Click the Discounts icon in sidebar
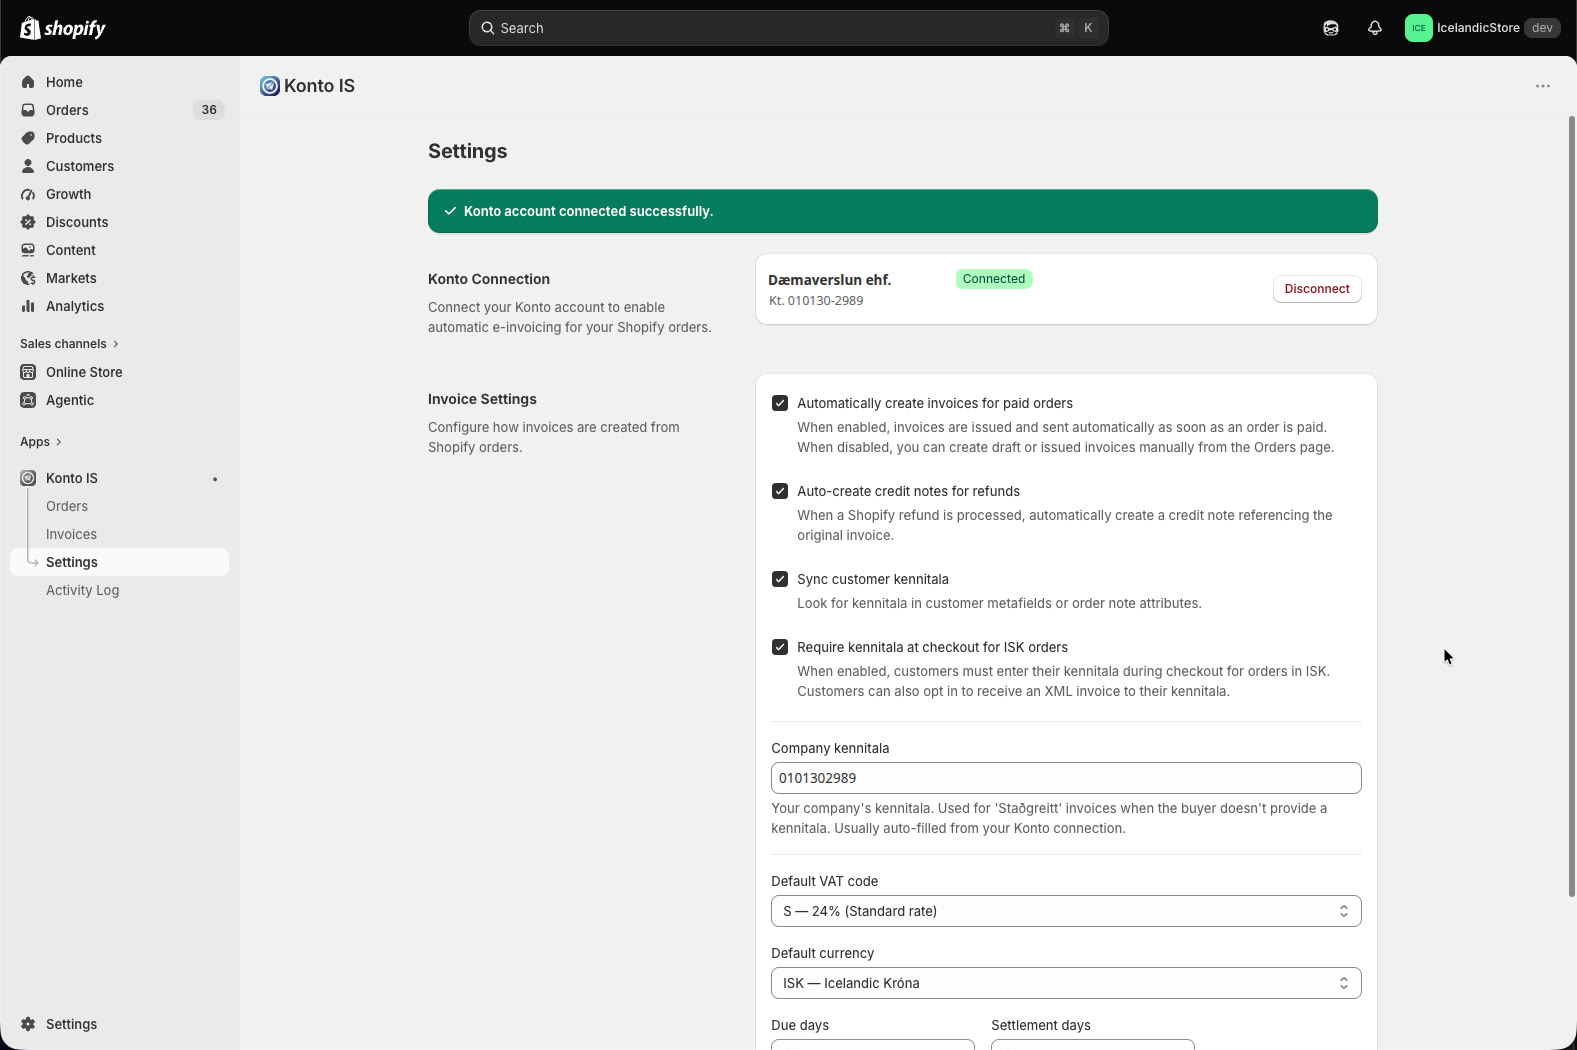The height and width of the screenshot is (1050, 1577). (x=28, y=222)
